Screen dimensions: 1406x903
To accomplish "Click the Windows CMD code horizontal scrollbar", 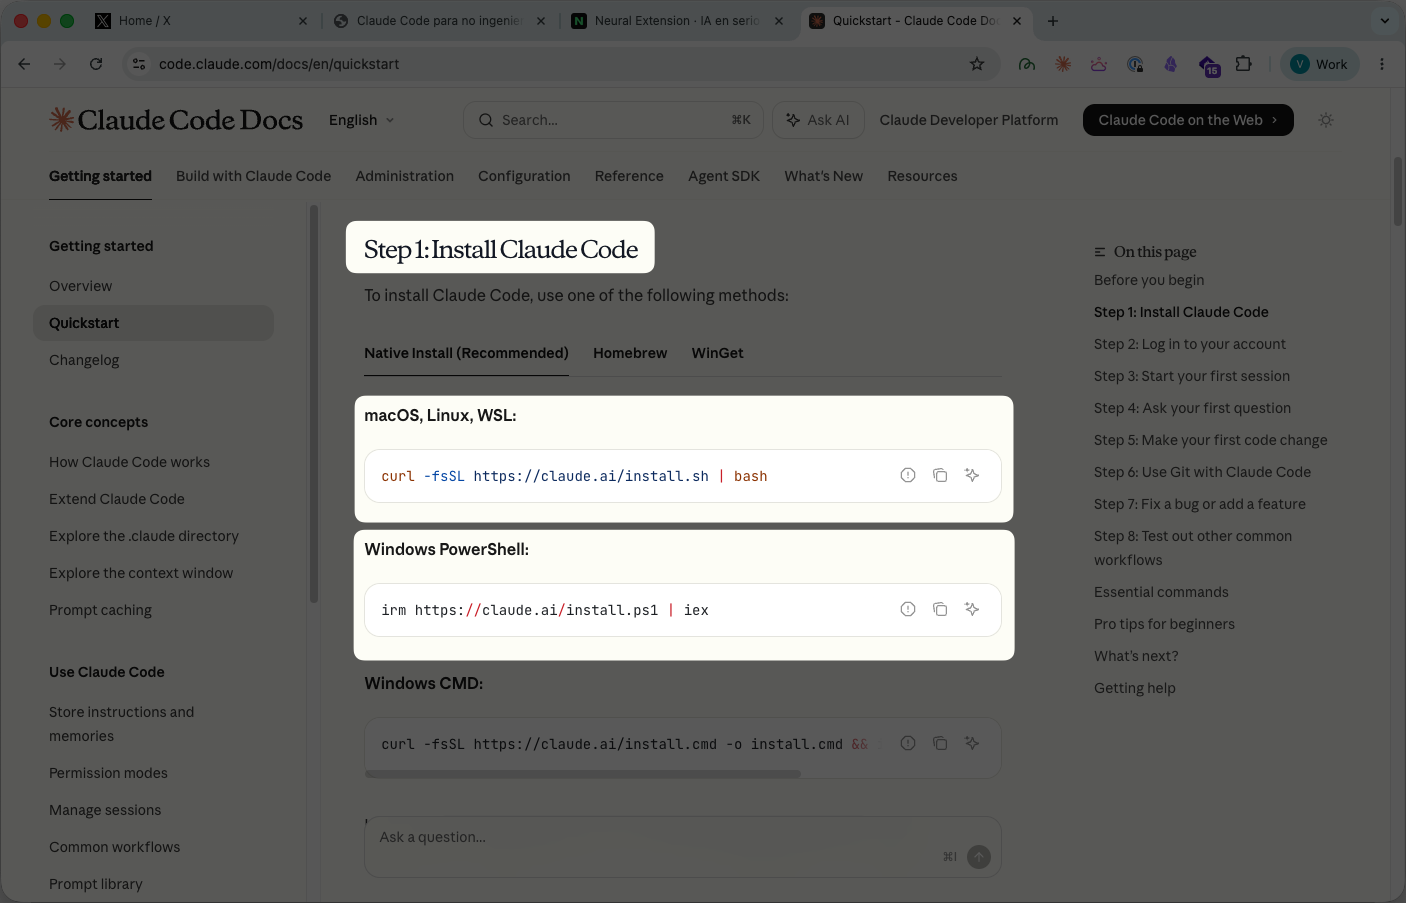I will coord(583,774).
